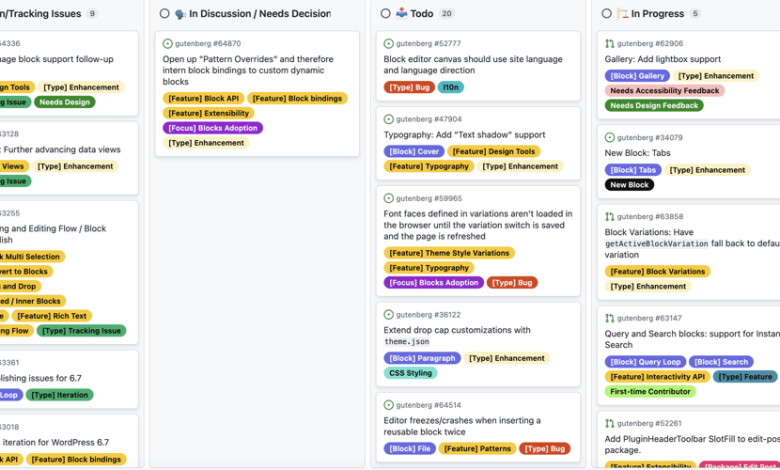Click '[Feature] Extensibility' label on #64870

[x=208, y=113]
